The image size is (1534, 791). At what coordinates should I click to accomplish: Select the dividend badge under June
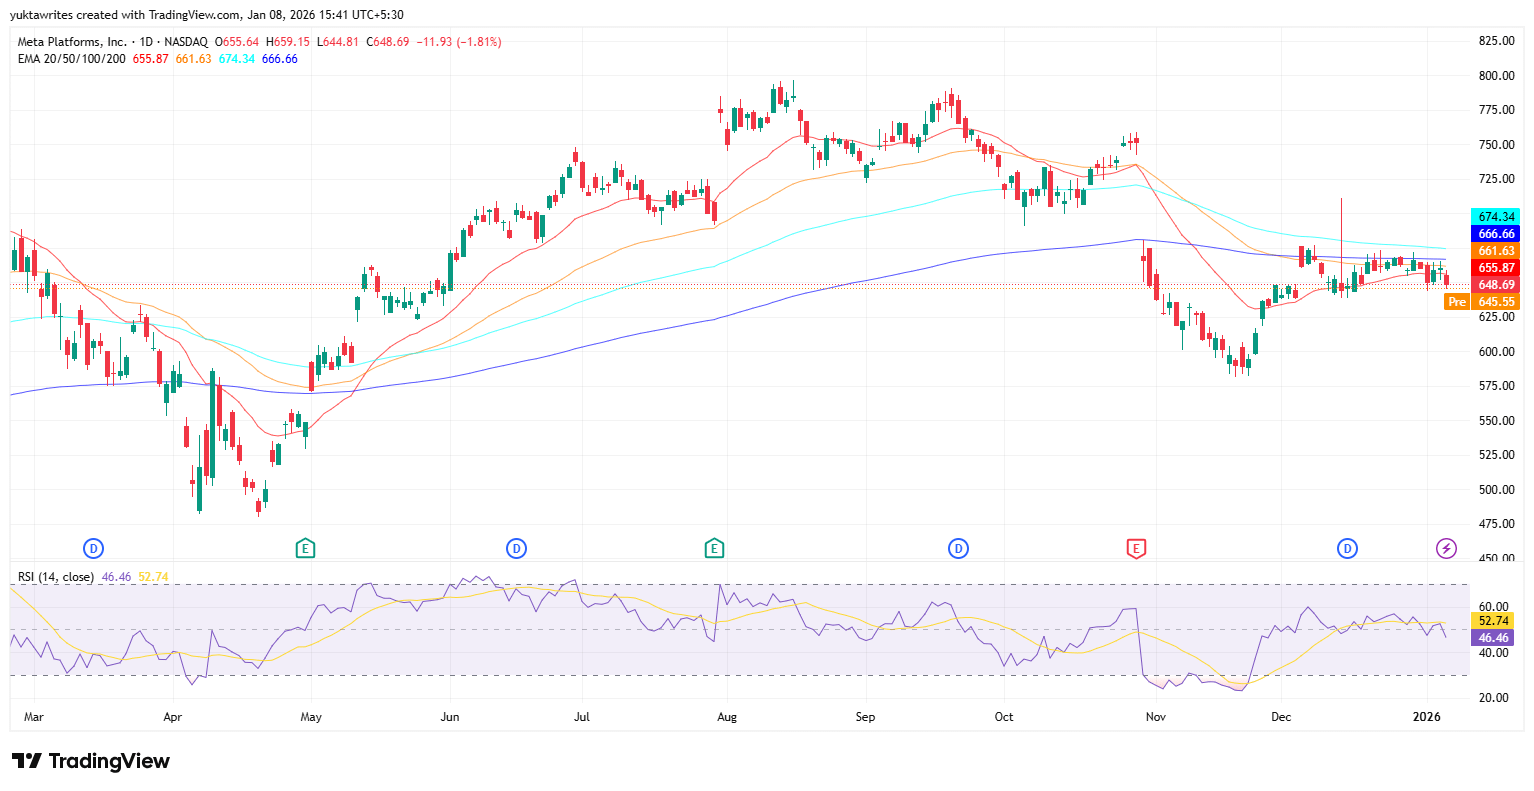[x=516, y=548]
